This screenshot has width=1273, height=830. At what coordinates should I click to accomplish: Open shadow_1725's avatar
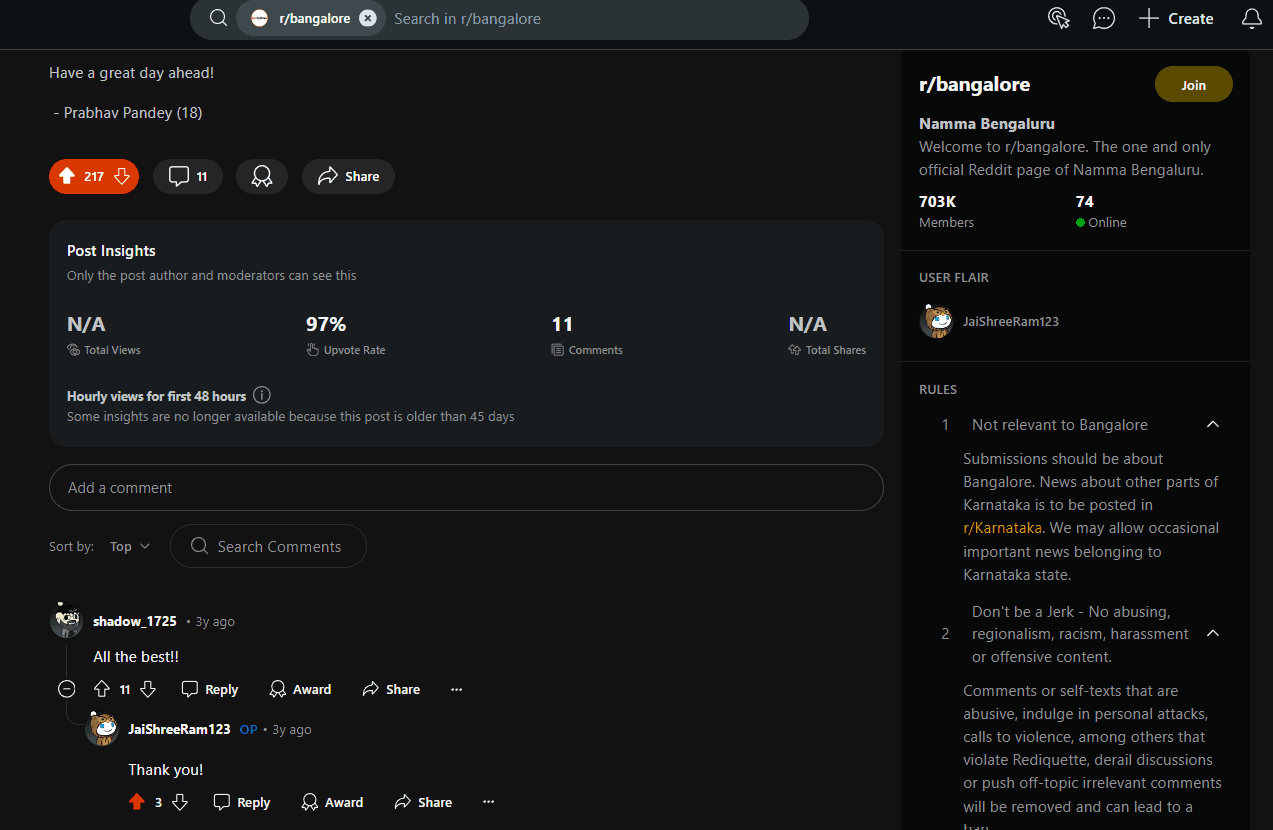pyautogui.click(x=66, y=621)
